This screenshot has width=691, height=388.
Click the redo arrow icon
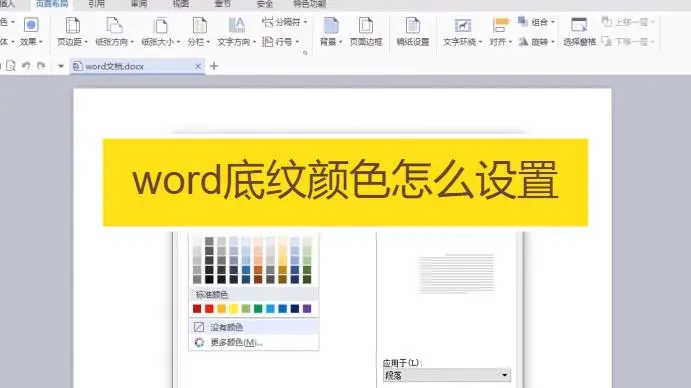[41, 66]
